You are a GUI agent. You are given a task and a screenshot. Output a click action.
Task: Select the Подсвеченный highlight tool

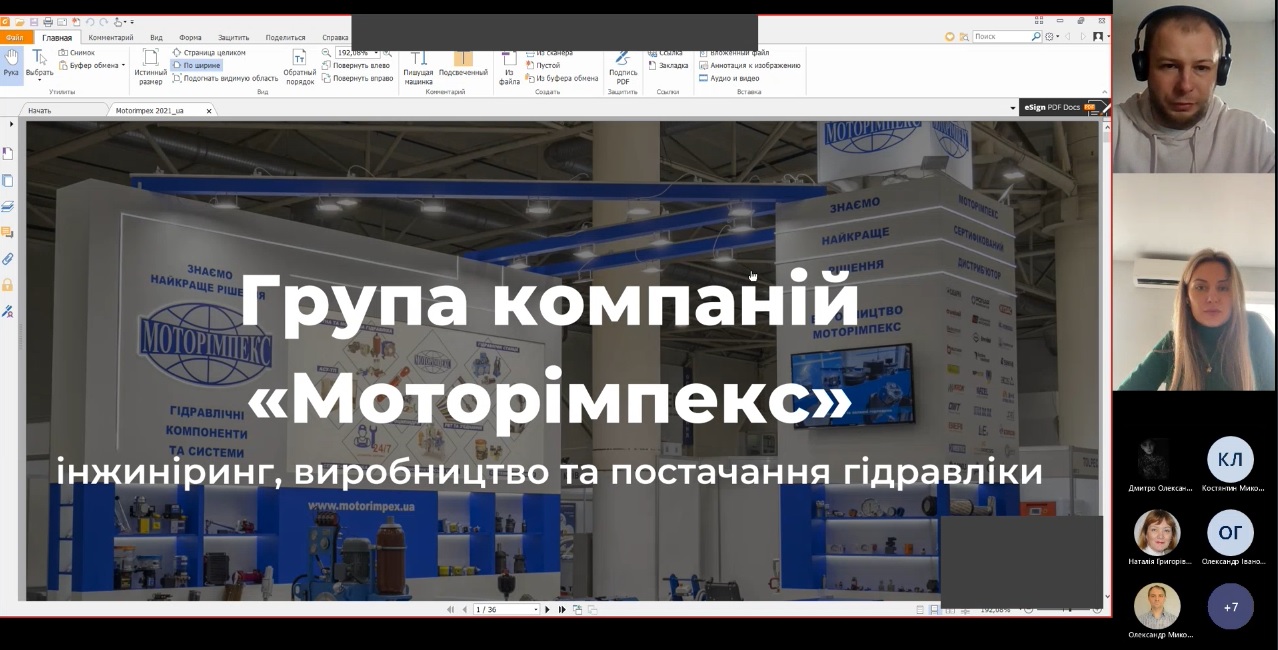463,66
